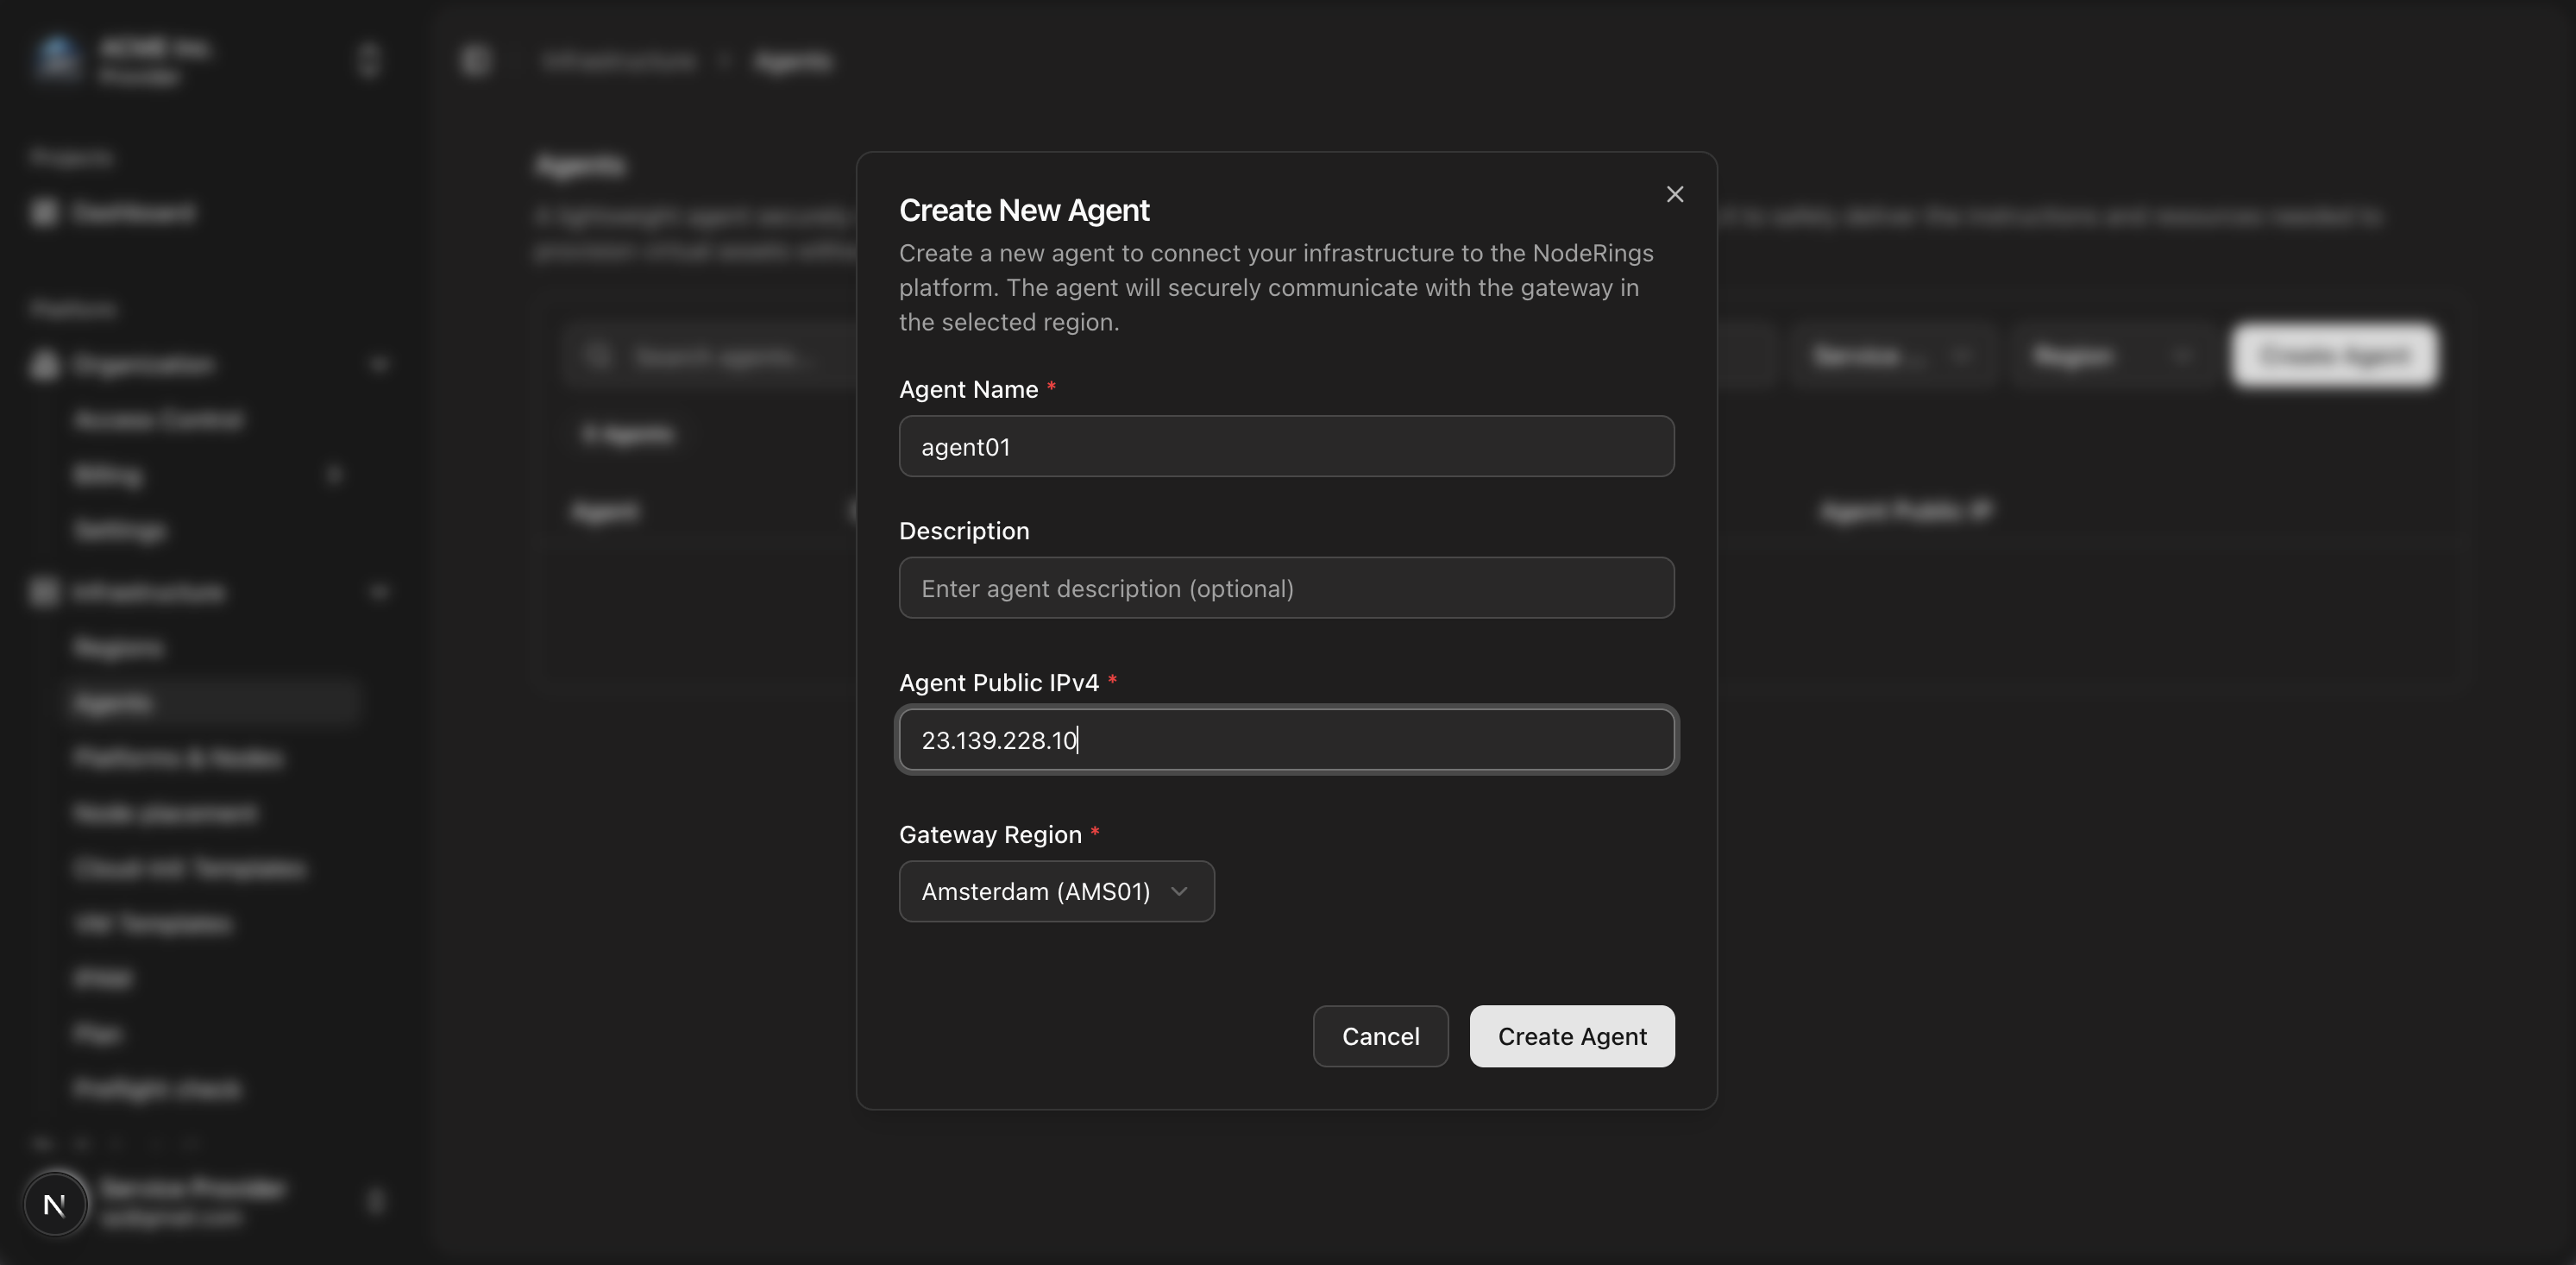Toggle the sidebar panel icon near breadcrumb
2576x1265 pixels.
476,60
